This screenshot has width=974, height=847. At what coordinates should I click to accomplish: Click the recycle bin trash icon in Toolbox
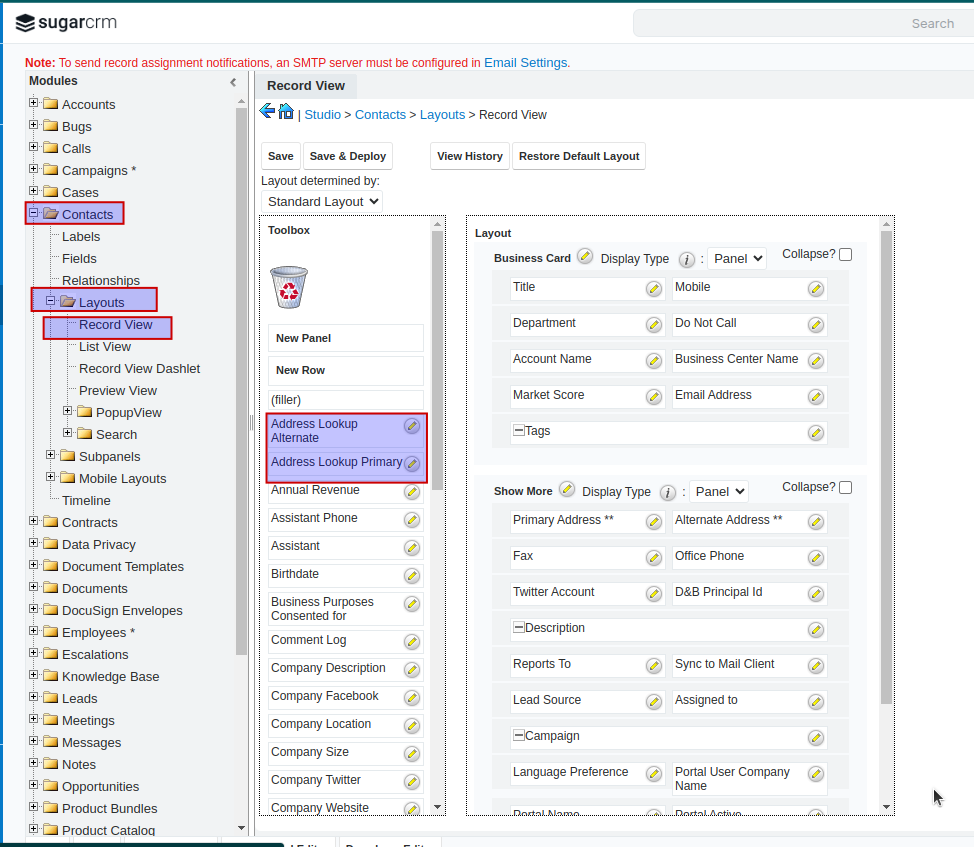[289, 287]
